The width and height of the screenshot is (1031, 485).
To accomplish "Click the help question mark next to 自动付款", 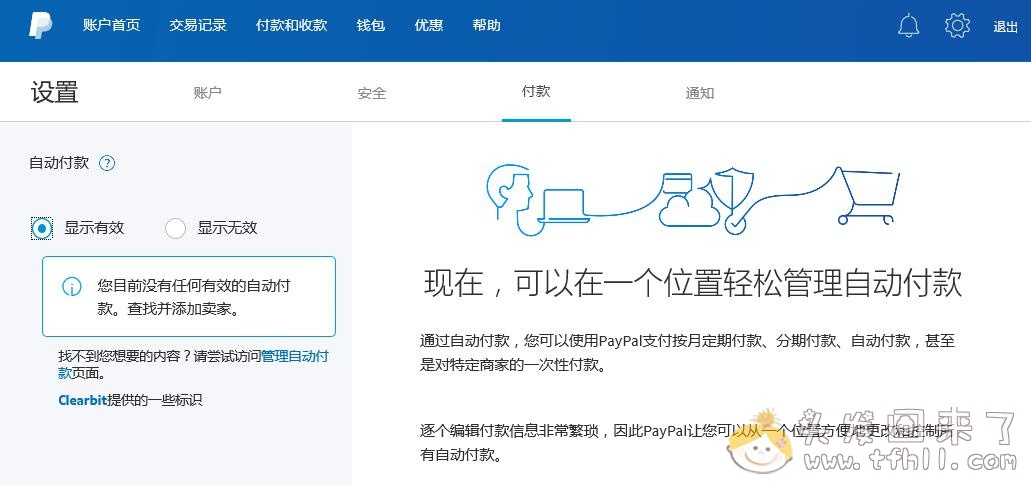I will point(107,164).
